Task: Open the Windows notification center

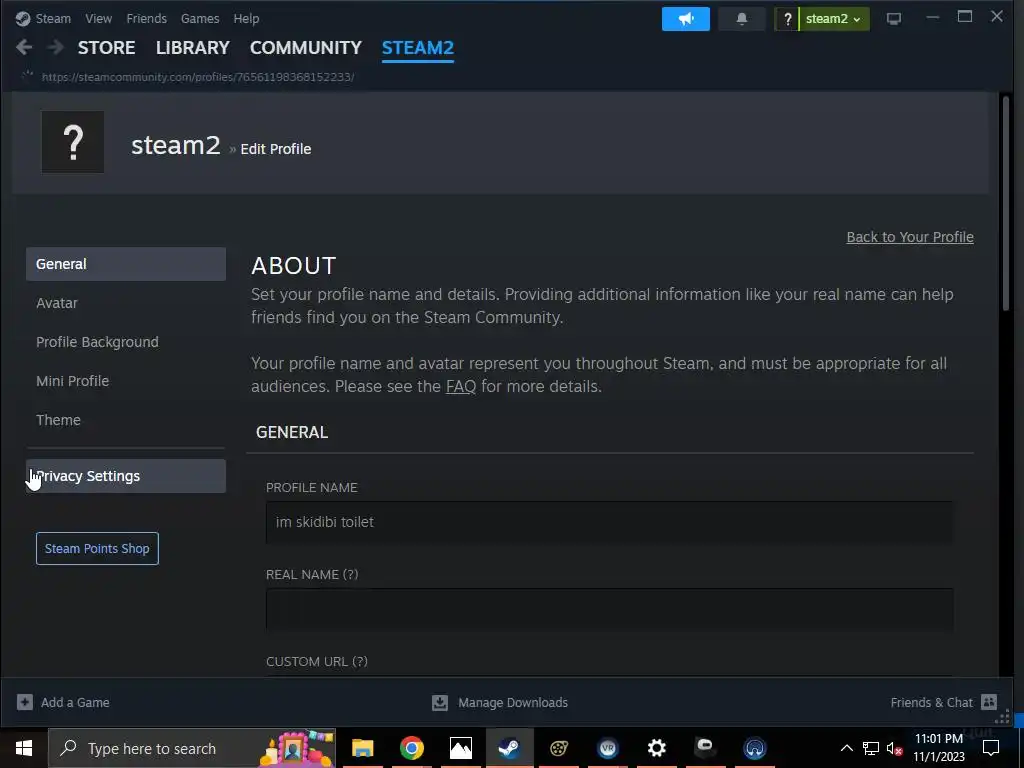Action: (x=991, y=748)
